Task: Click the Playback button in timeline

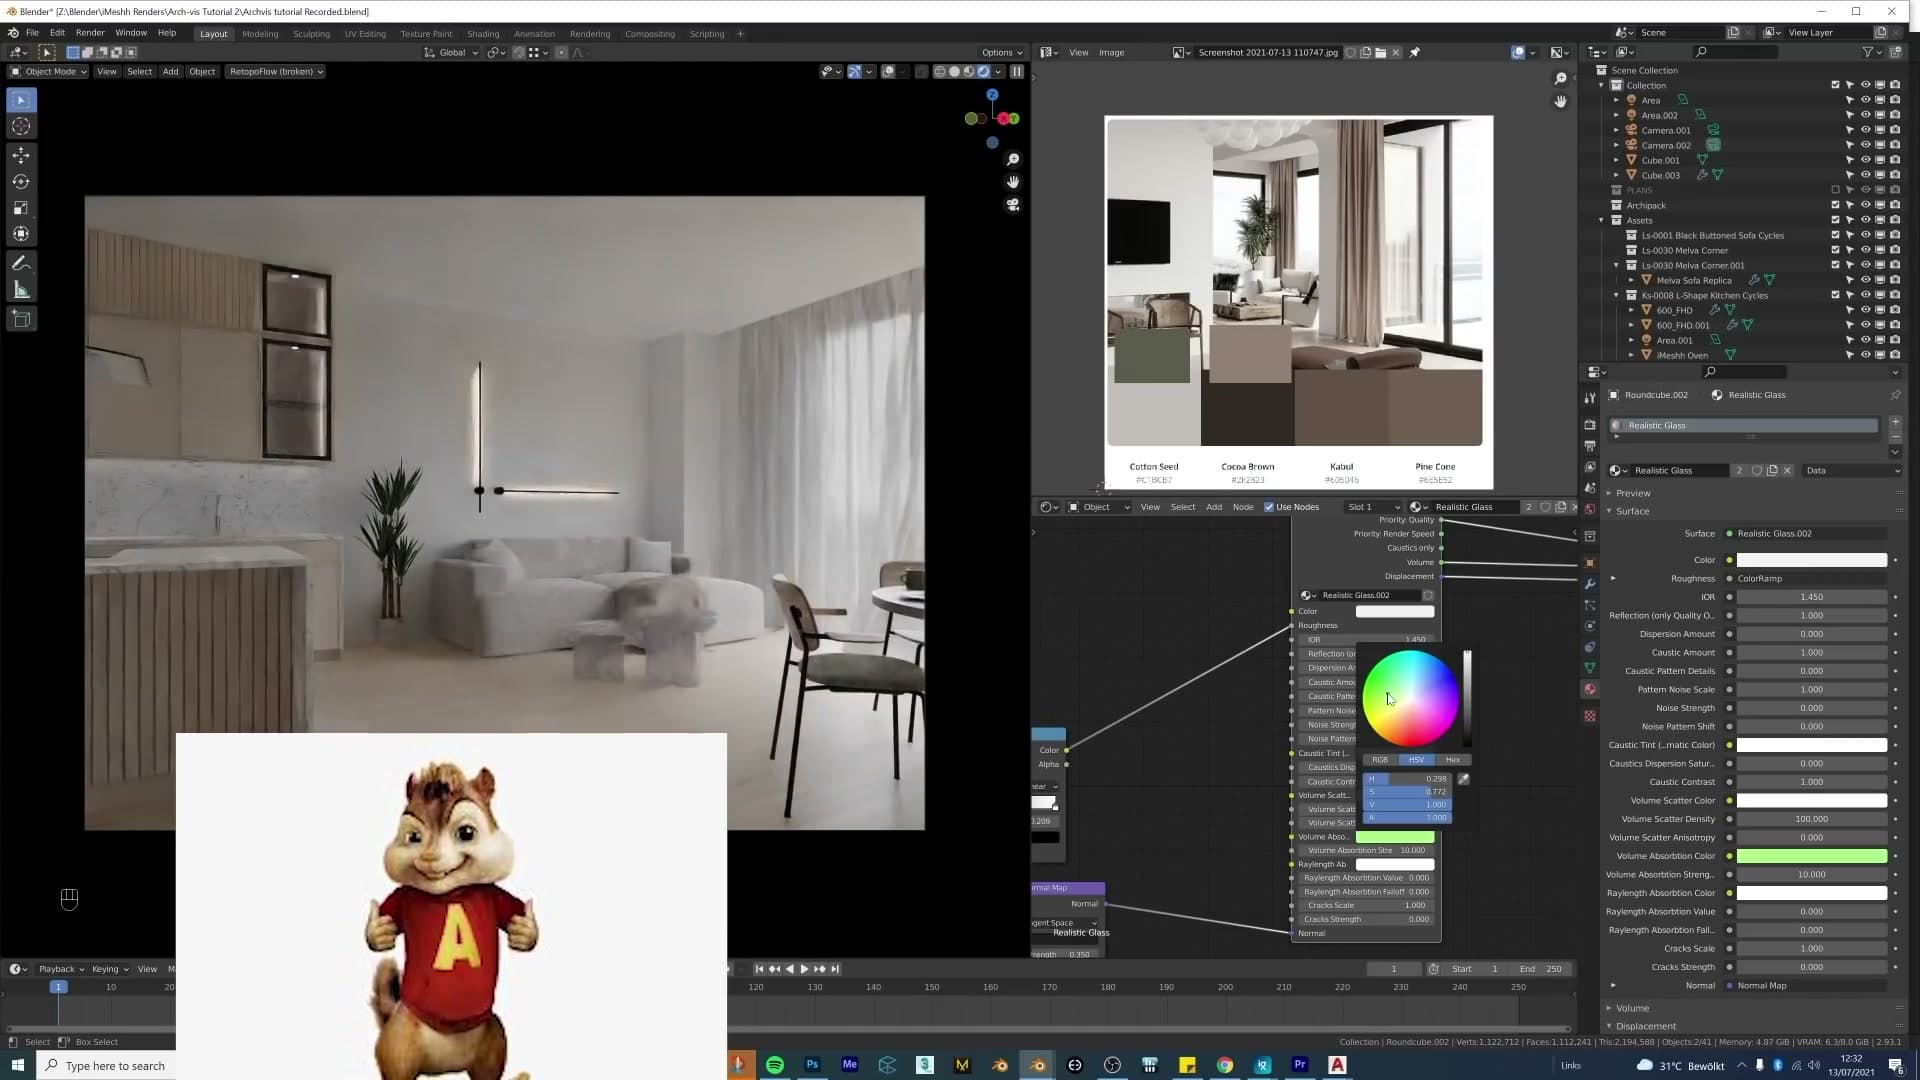Action: coord(62,969)
